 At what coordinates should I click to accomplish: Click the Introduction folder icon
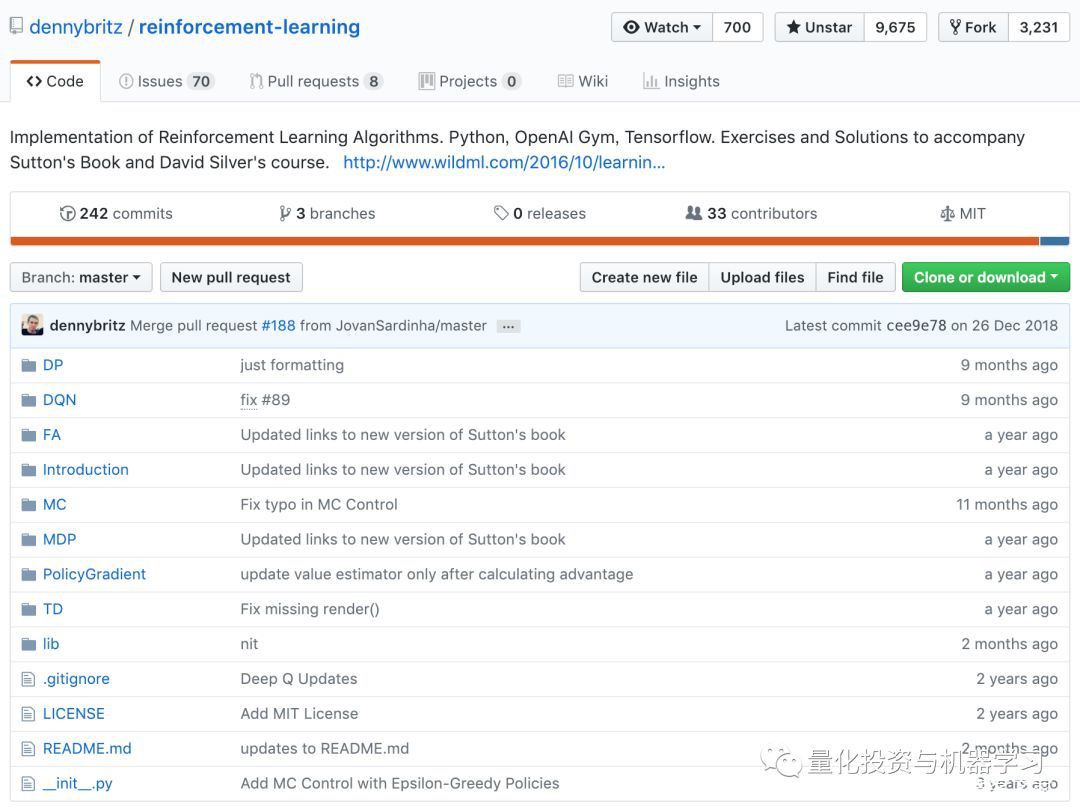coord(28,470)
